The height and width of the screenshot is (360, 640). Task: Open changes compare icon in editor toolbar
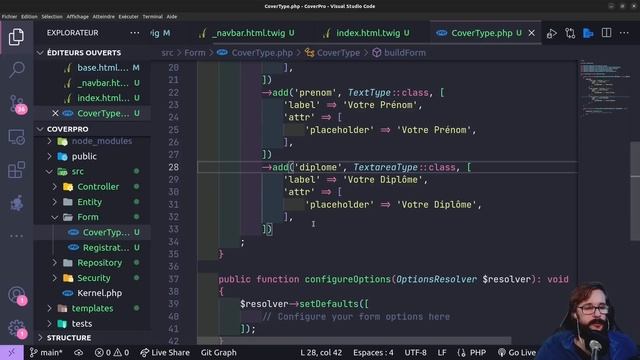click(570, 33)
